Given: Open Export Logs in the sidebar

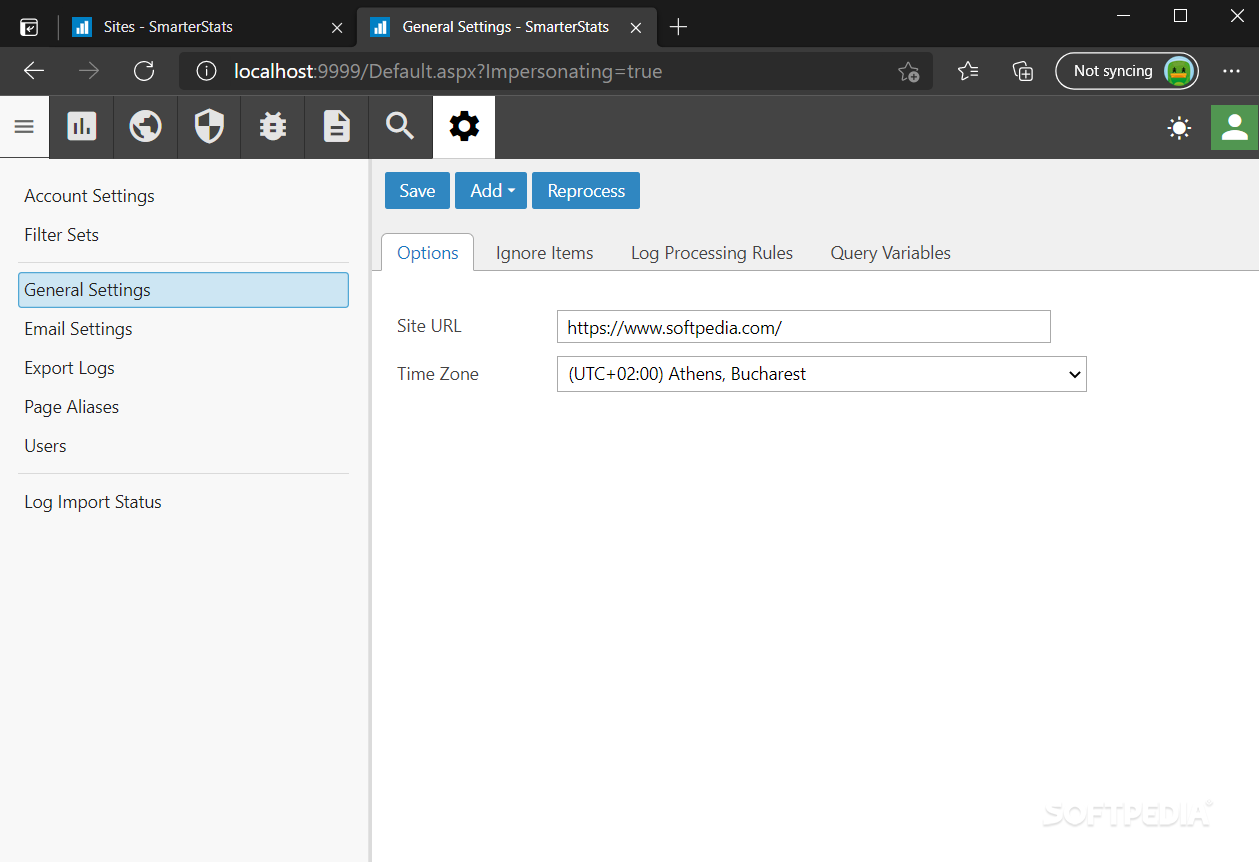Looking at the screenshot, I should tap(69, 368).
